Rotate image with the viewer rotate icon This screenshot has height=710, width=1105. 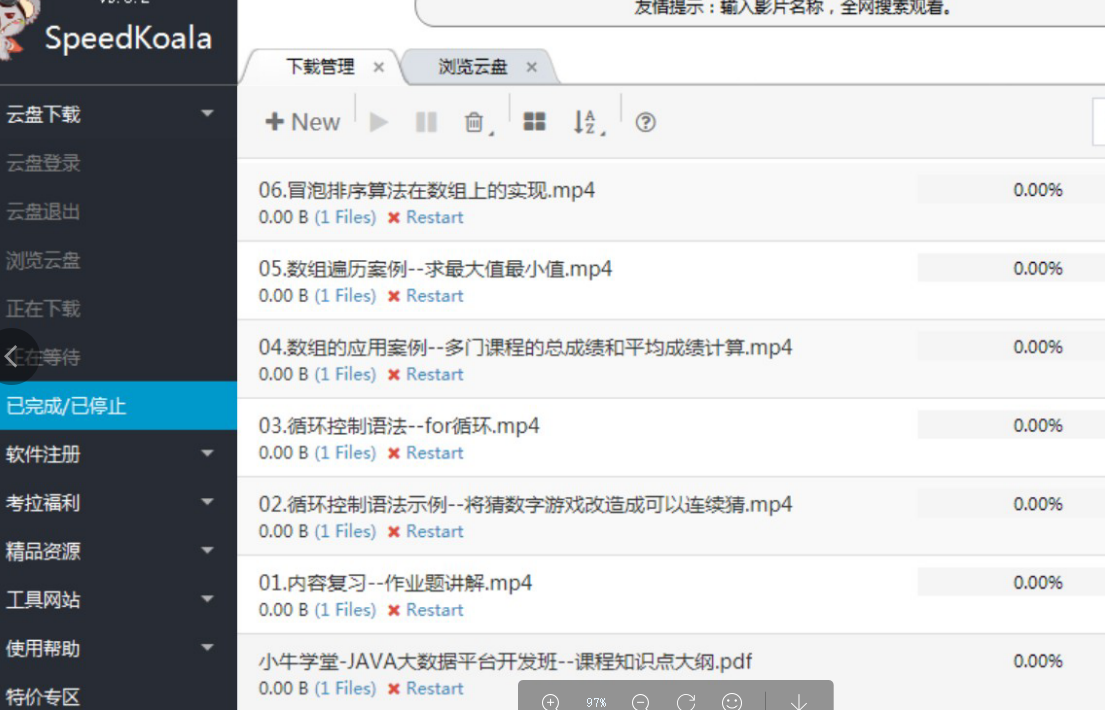point(686,702)
